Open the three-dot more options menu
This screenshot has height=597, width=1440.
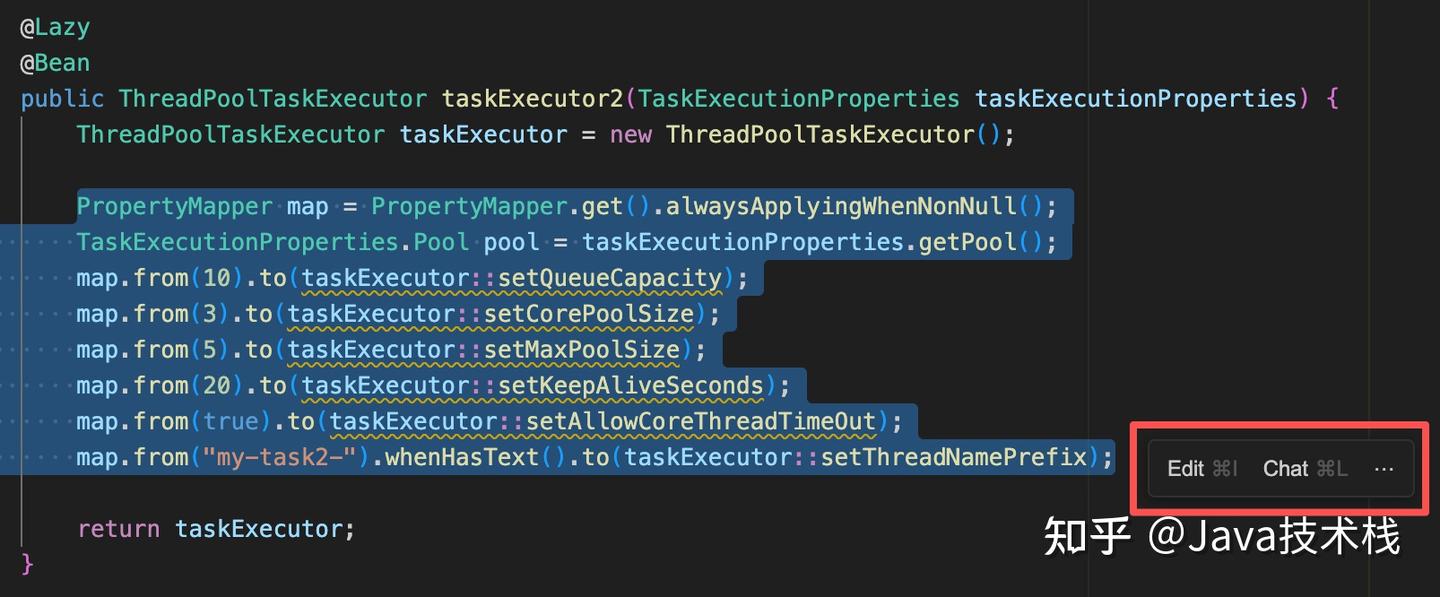point(1384,468)
